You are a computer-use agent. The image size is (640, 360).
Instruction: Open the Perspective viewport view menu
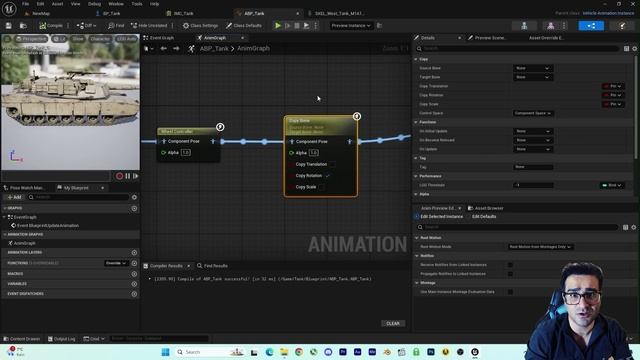tap(31, 39)
